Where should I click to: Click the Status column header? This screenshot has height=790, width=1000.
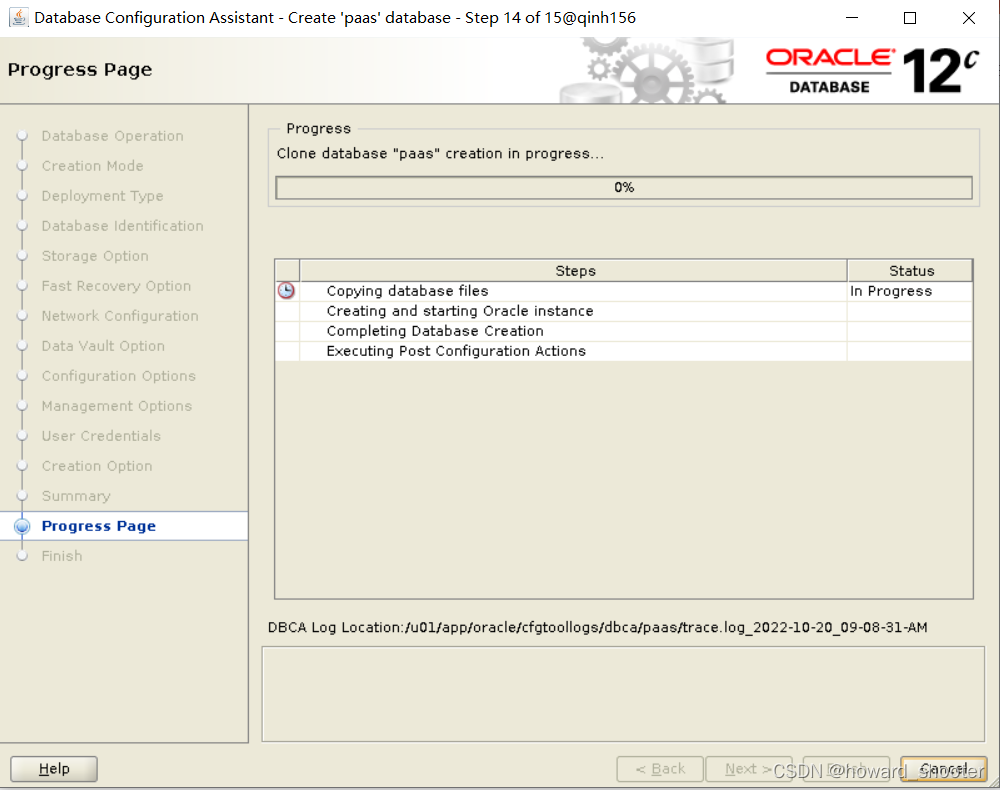(910, 270)
